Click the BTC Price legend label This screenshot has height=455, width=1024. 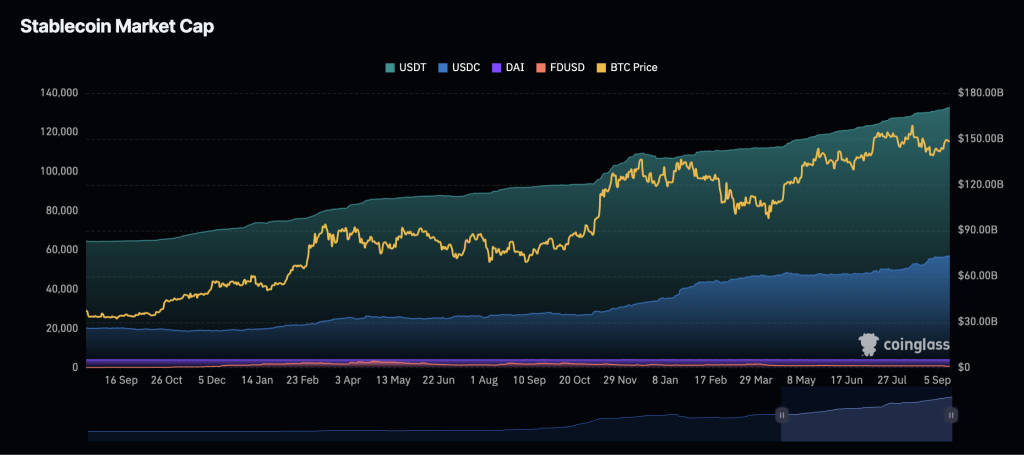point(633,67)
